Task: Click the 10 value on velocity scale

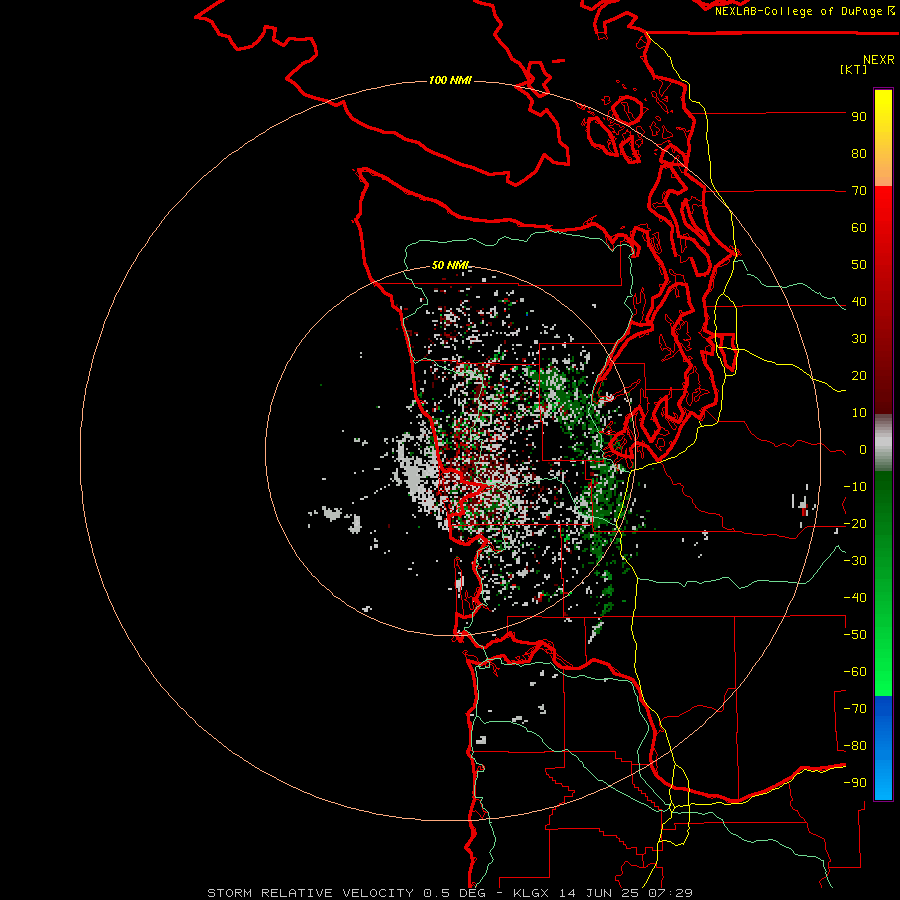Action: pos(859,413)
